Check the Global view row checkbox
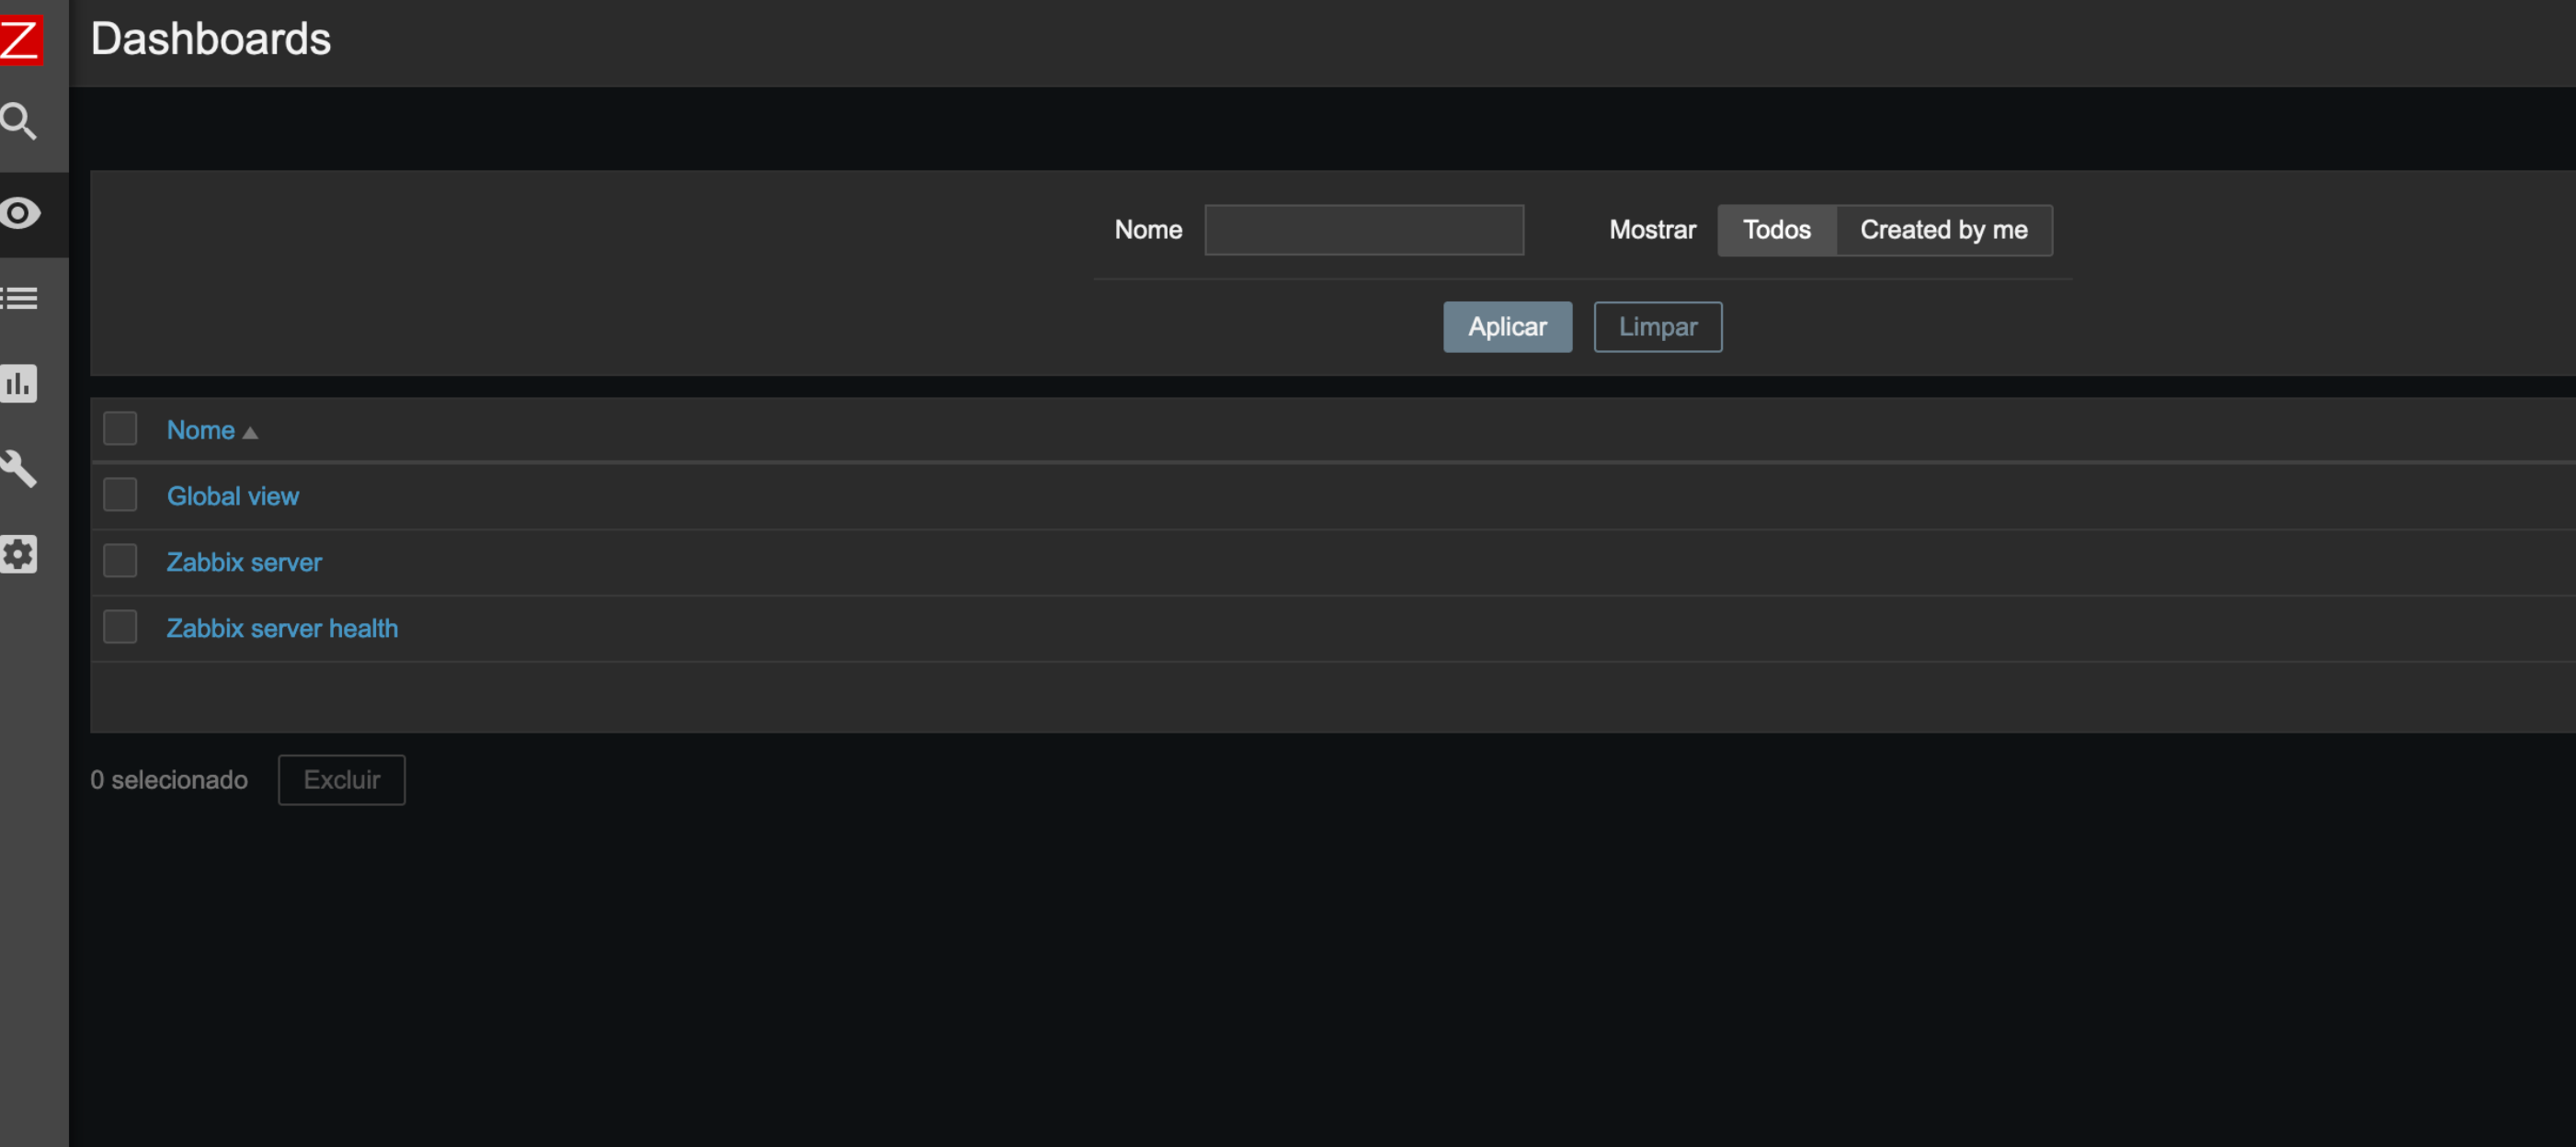The height and width of the screenshot is (1147, 2576). tap(120, 495)
